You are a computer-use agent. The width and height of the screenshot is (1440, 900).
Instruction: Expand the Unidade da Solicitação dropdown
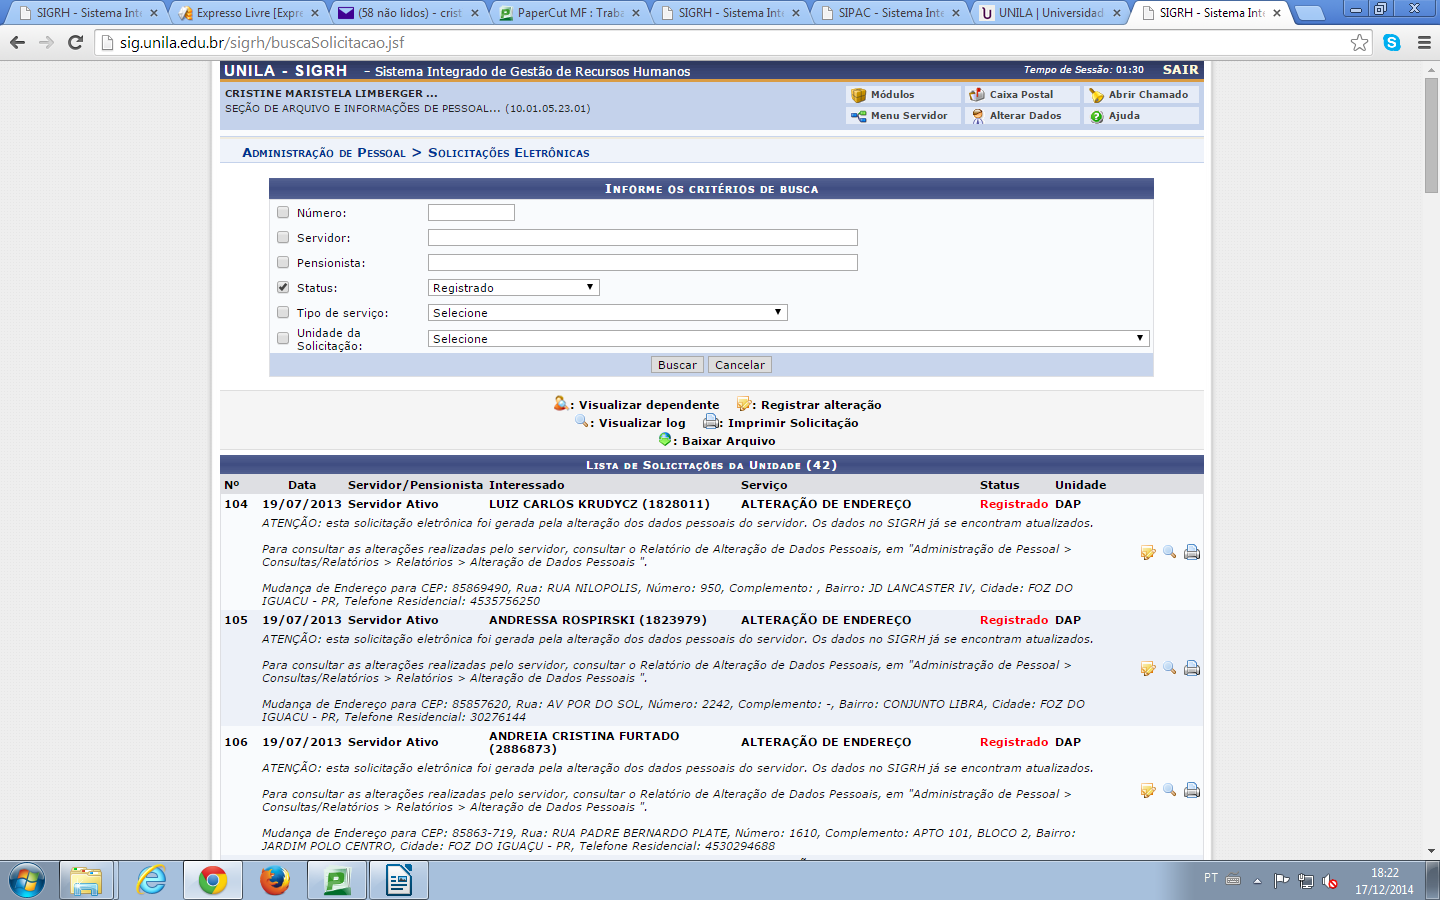788,339
